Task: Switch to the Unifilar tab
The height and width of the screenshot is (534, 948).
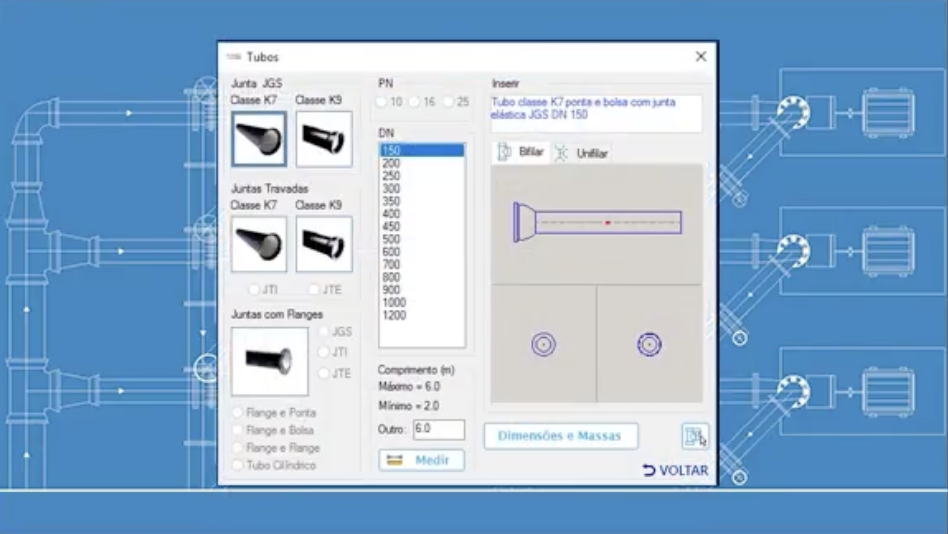Action: click(x=582, y=153)
